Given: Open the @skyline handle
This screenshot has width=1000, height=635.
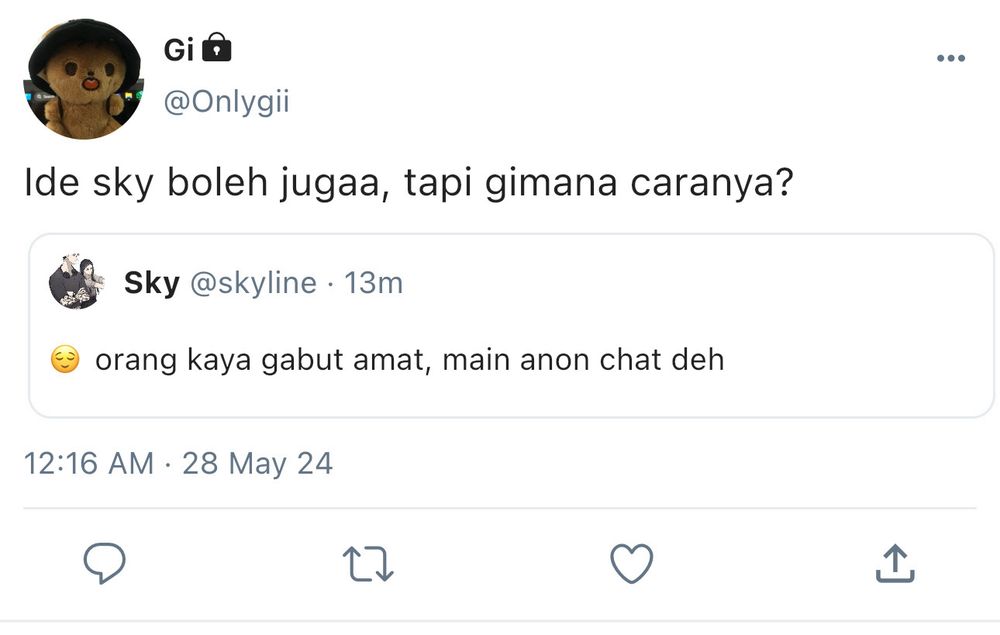Looking at the screenshot, I should (252, 284).
